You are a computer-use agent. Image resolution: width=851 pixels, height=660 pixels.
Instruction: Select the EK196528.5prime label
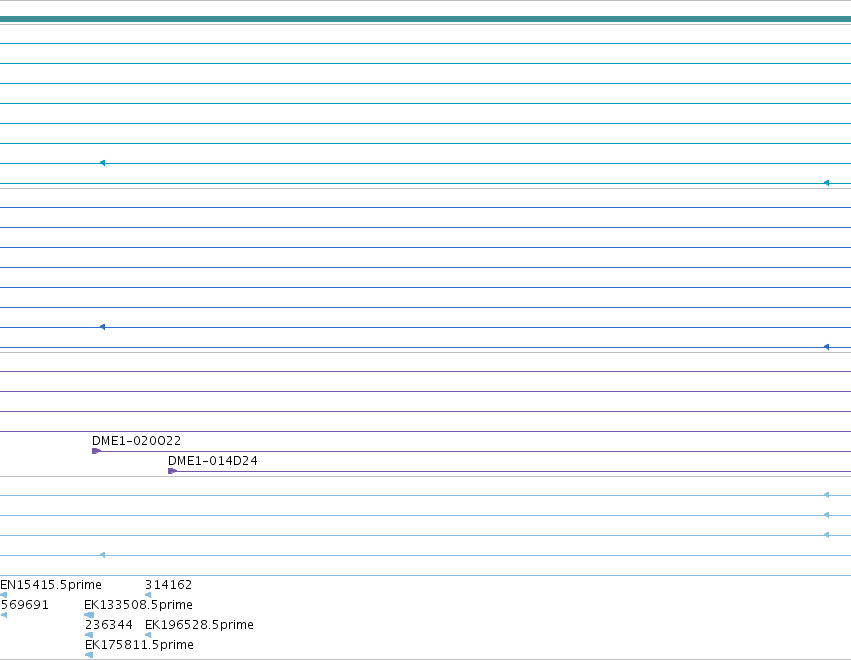(x=199, y=625)
